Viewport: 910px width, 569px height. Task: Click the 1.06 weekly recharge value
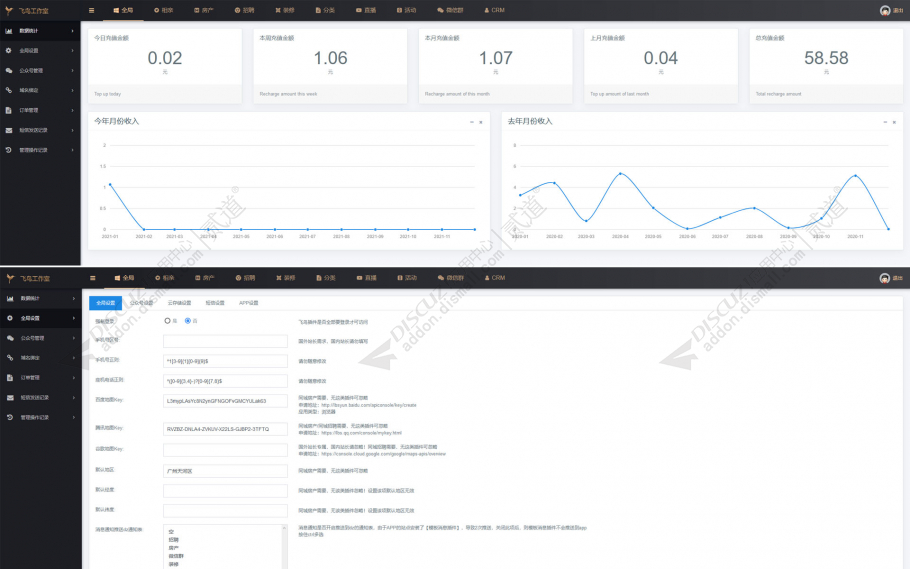click(330, 58)
